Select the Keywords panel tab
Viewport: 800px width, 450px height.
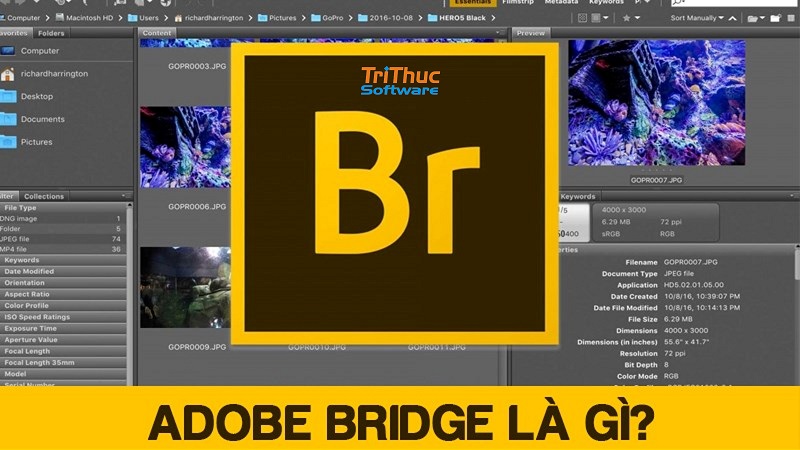578,196
